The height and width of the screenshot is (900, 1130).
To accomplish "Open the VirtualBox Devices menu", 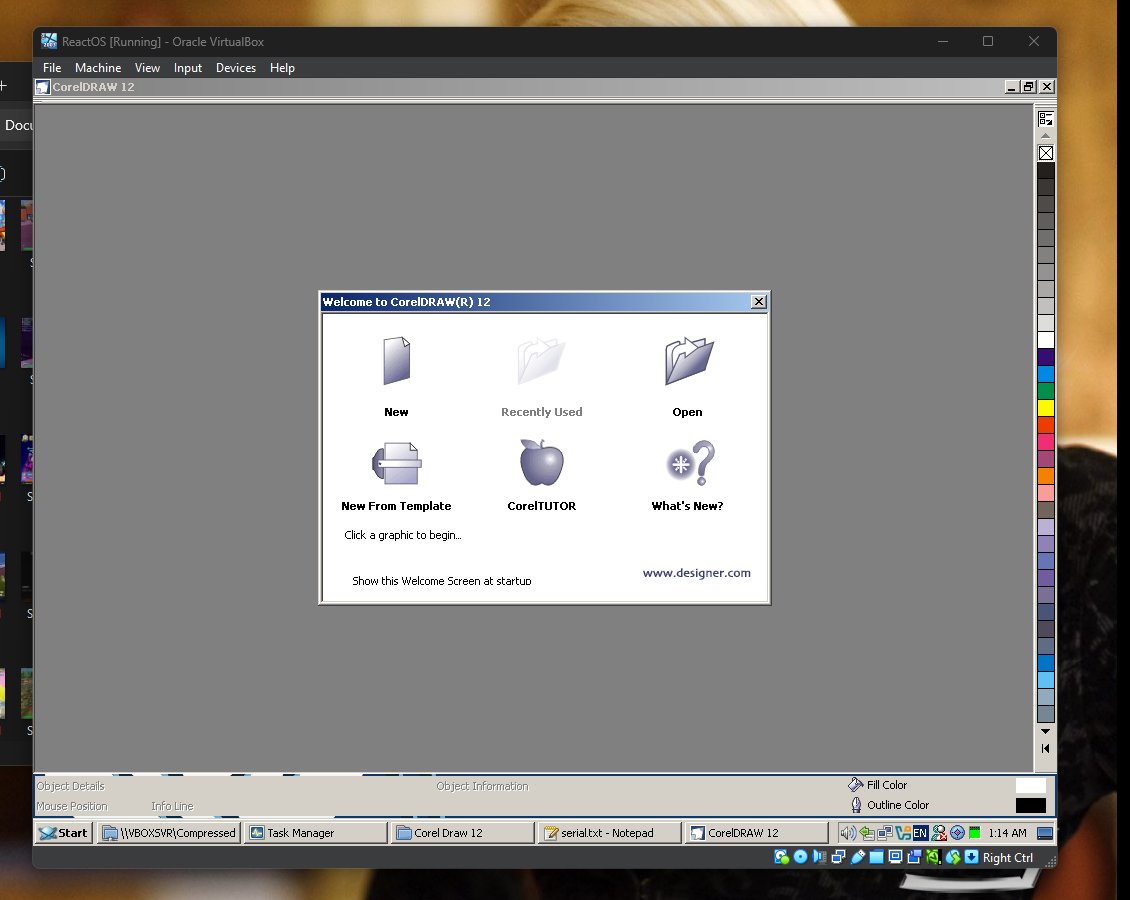I will coord(236,68).
